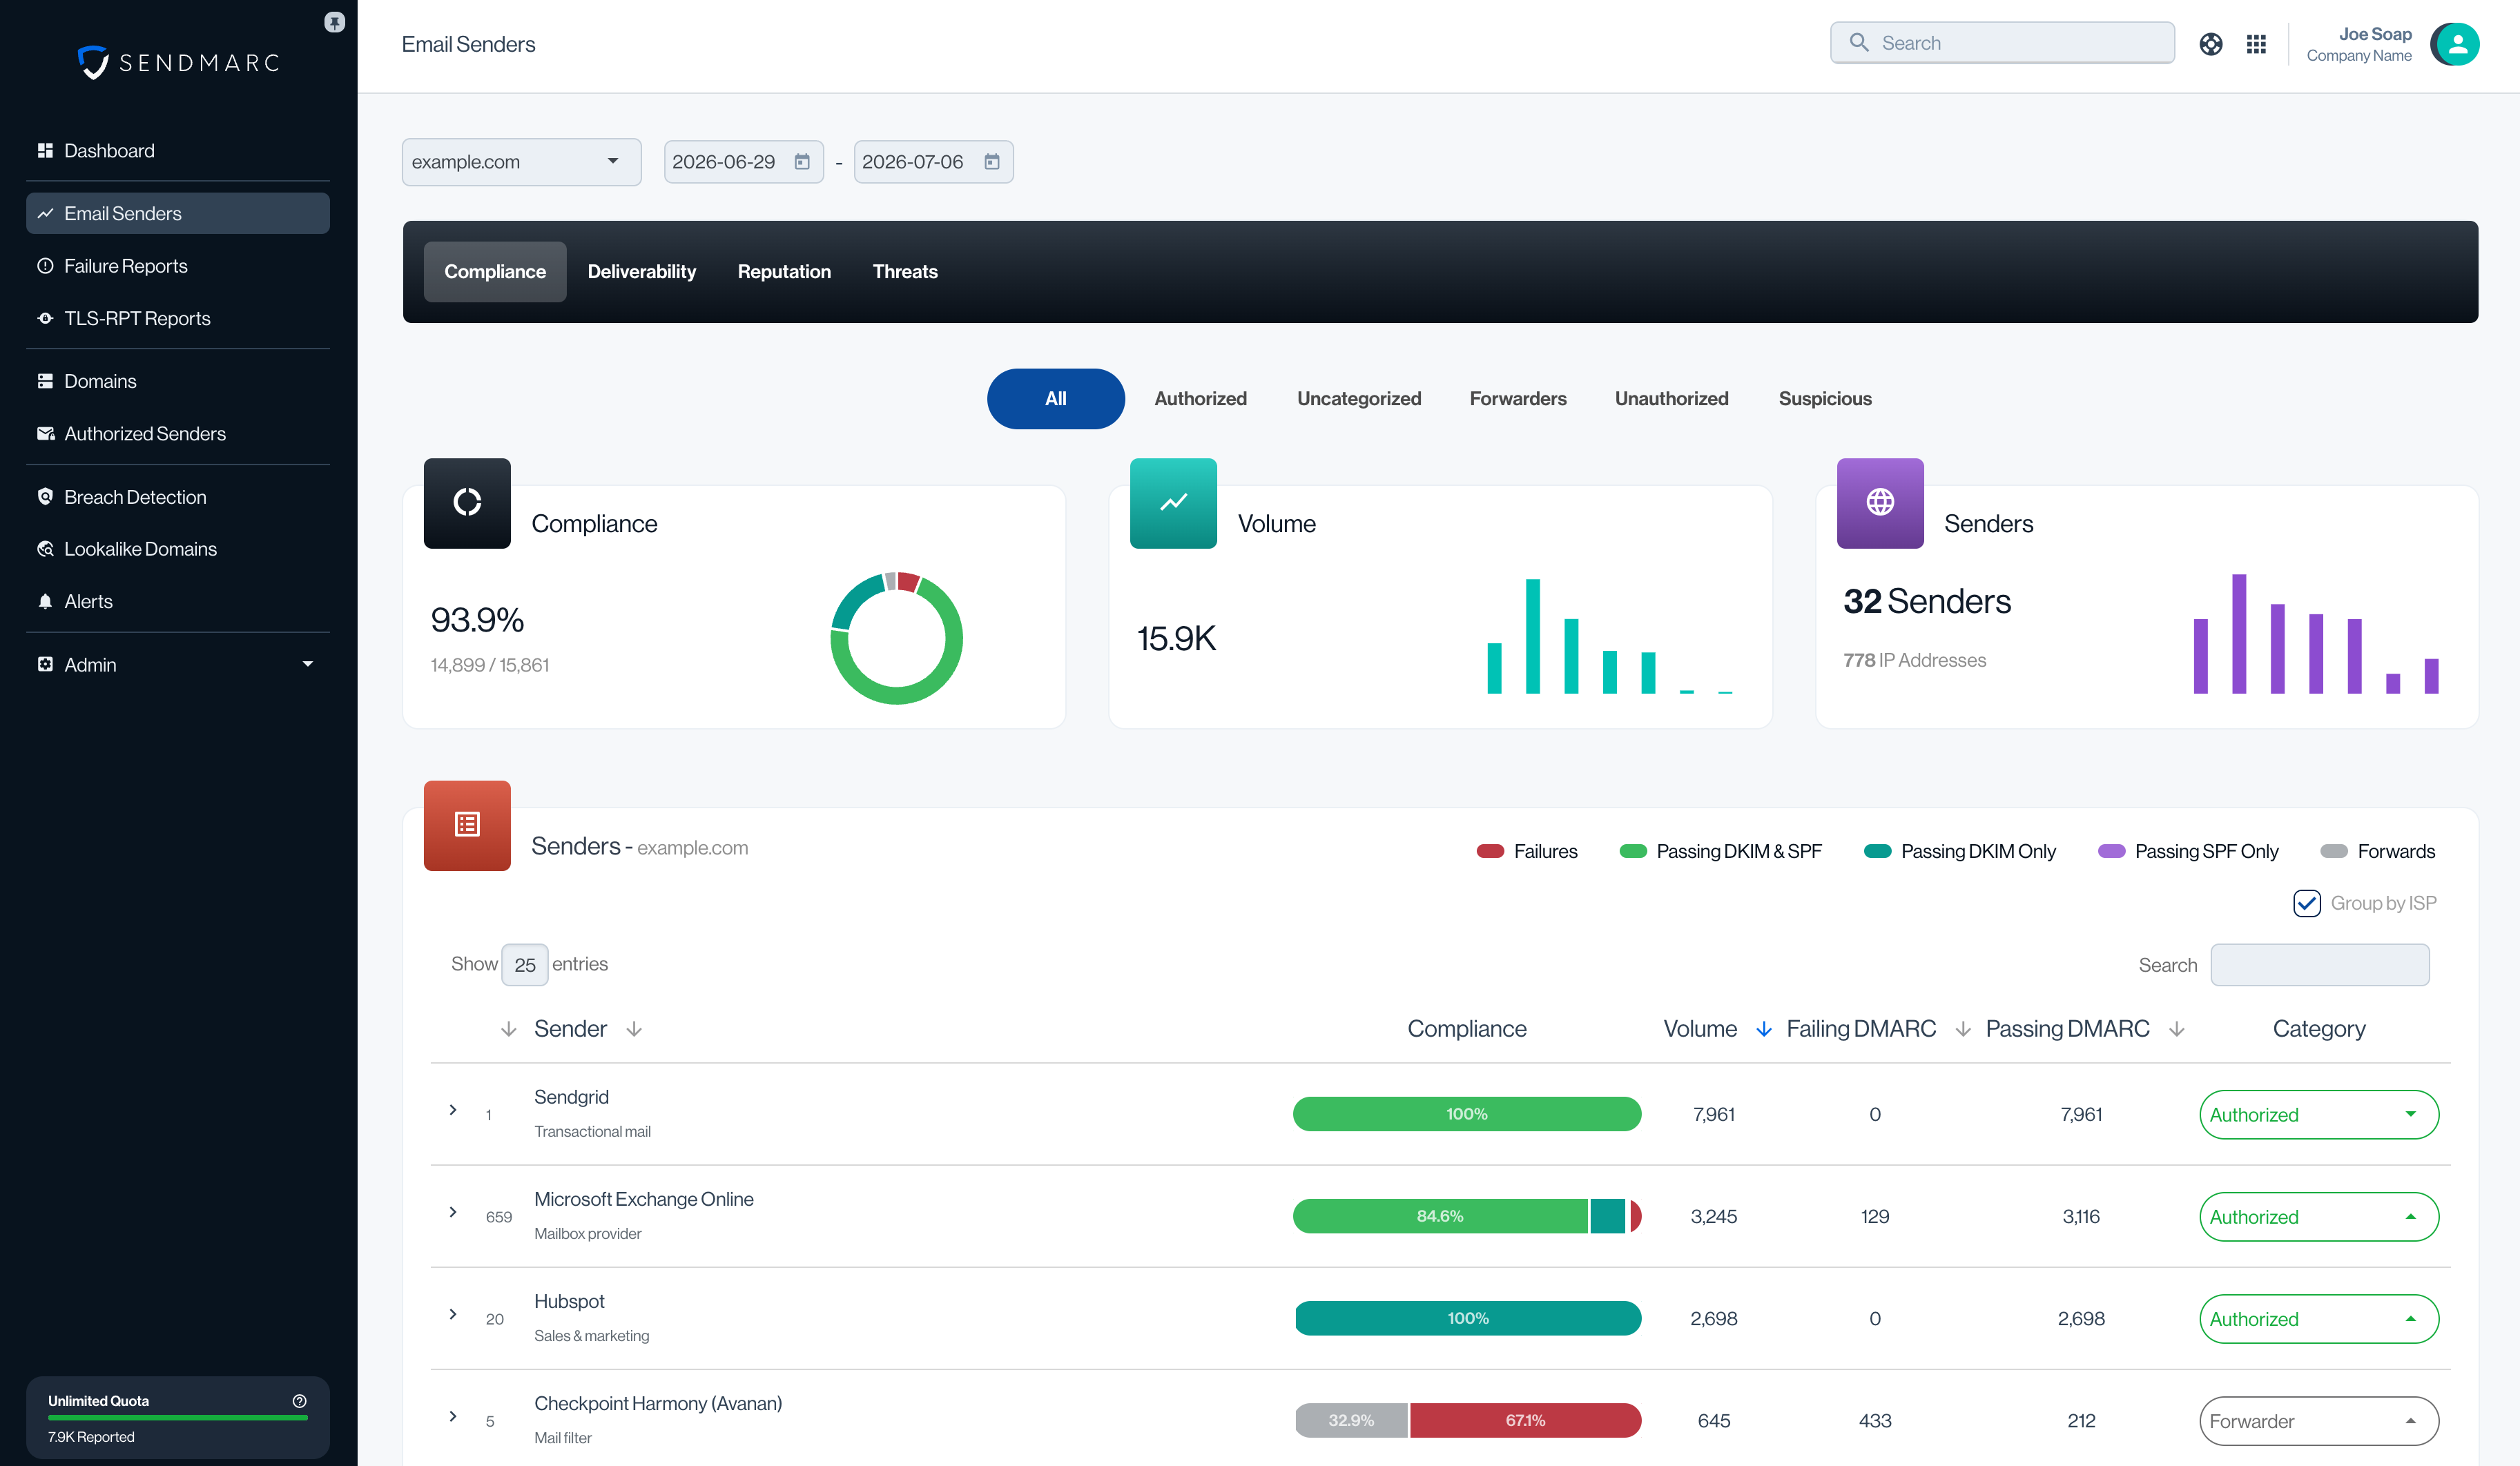Open Hubspot's Authorized category dropdown

point(2319,1318)
